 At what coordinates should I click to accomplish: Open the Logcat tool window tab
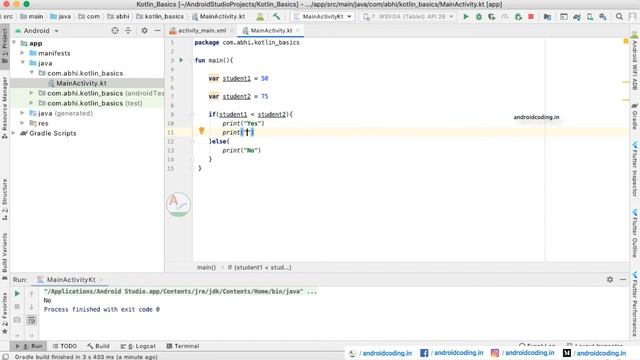pos(138,346)
